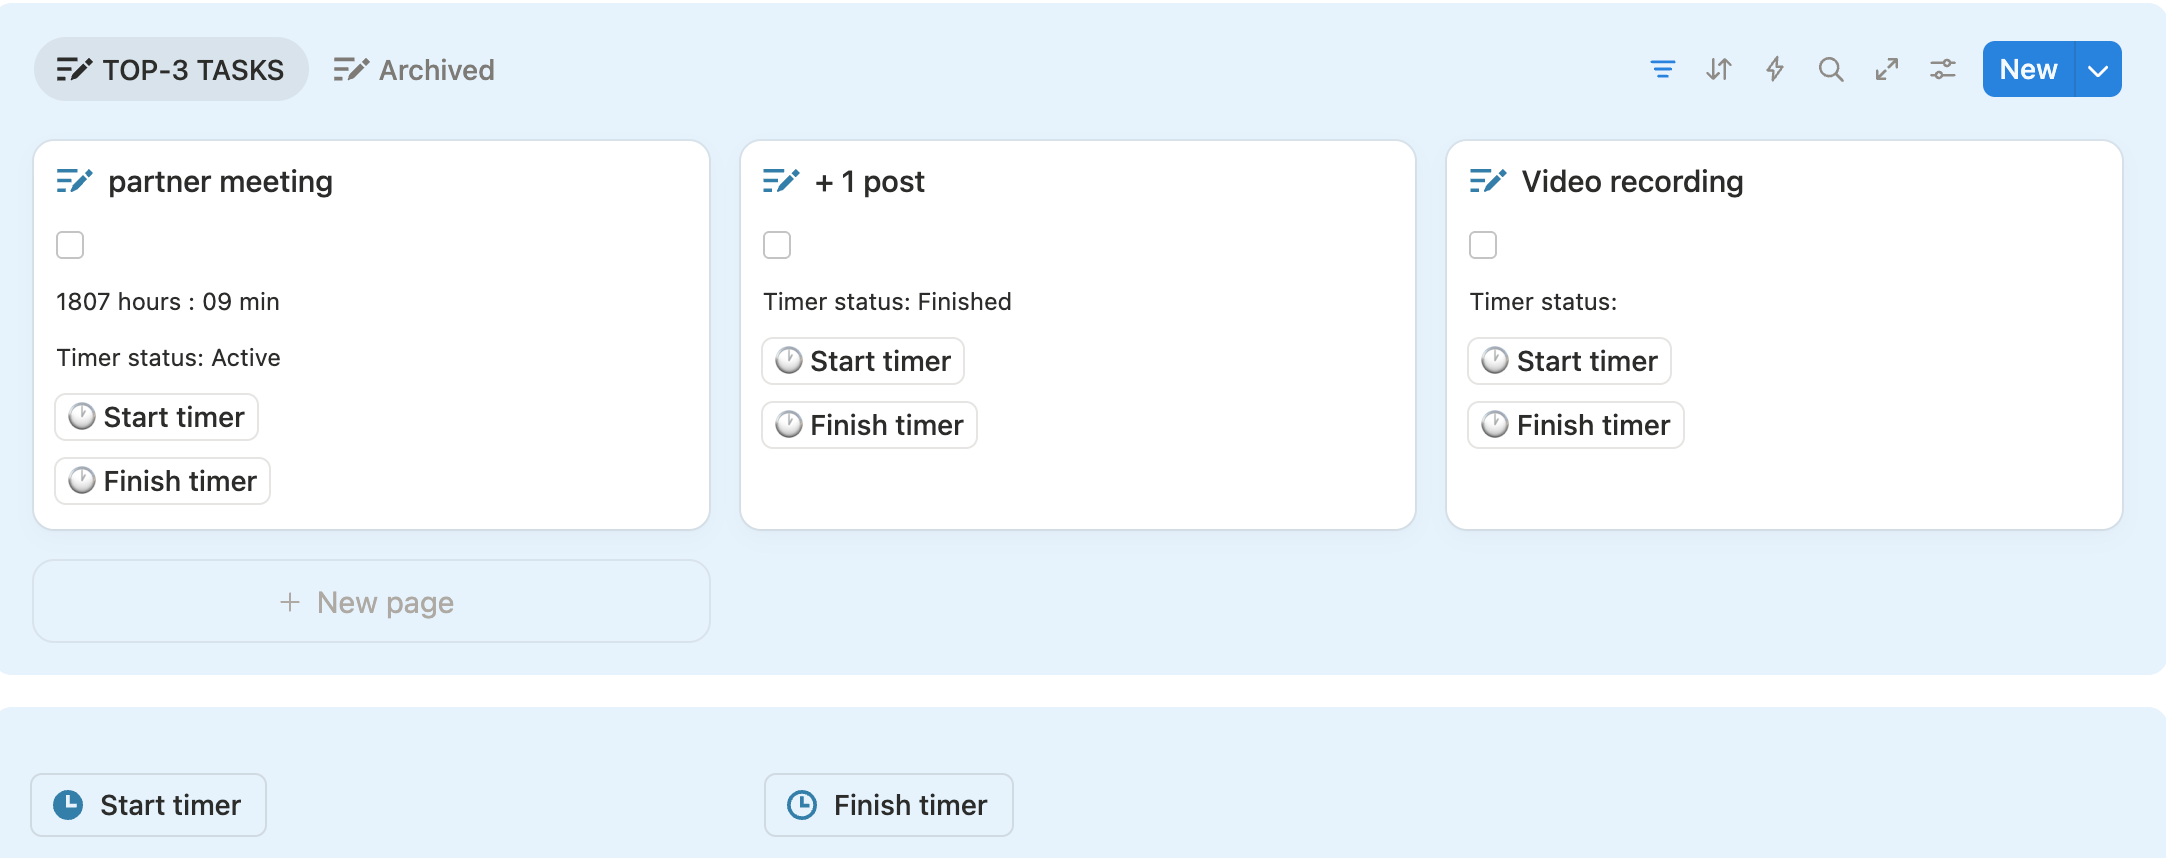Open database as full page icon
The height and width of the screenshot is (858, 2166).
tap(1886, 69)
